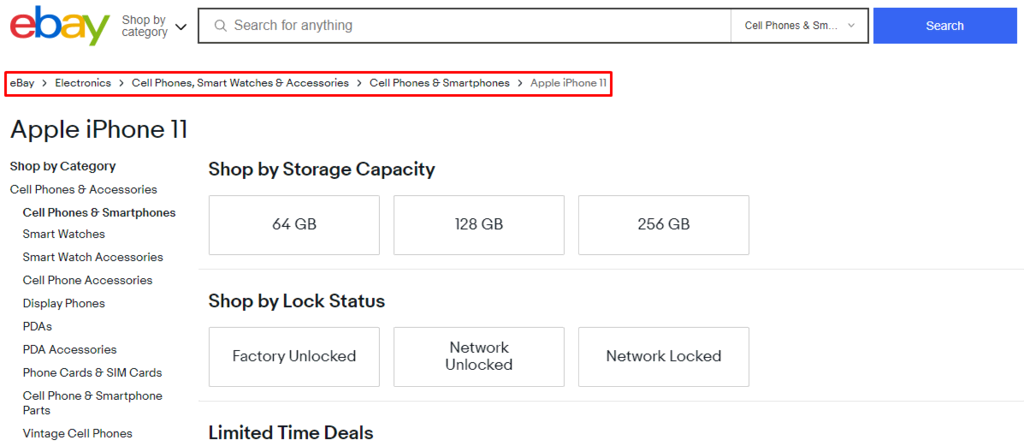Click the search magnifier icon

(x=221, y=25)
